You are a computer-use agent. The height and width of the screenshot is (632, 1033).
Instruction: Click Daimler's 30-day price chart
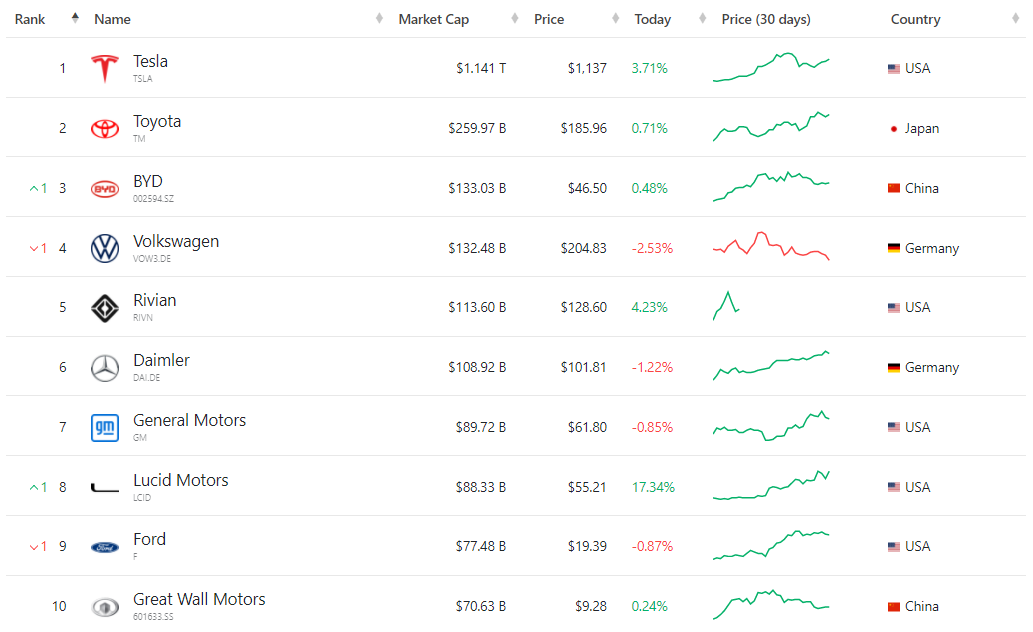coord(771,366)
